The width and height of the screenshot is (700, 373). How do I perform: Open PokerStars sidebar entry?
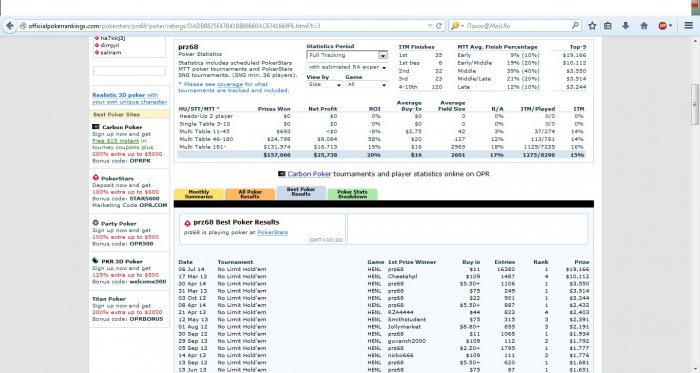[117, 178]
